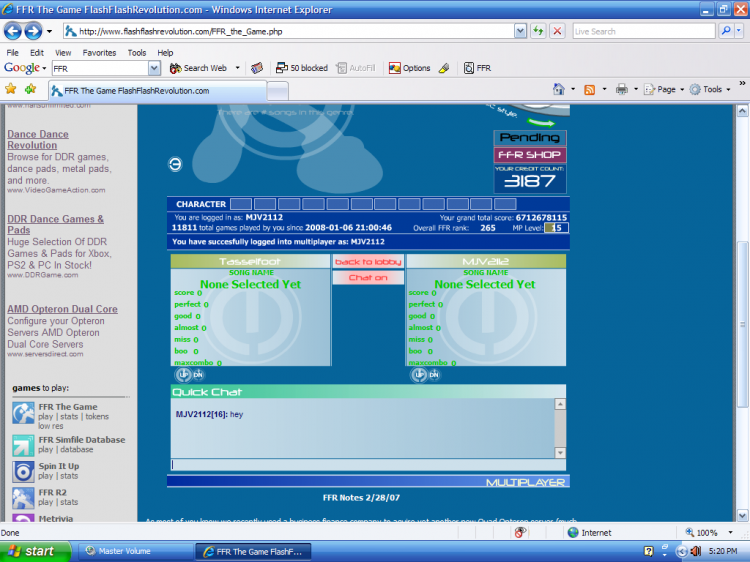Click the RSS feeds icon
Image resolution: width=750 pixels, height=562 pixels.
pyautogui.click(x=590, y=89)
